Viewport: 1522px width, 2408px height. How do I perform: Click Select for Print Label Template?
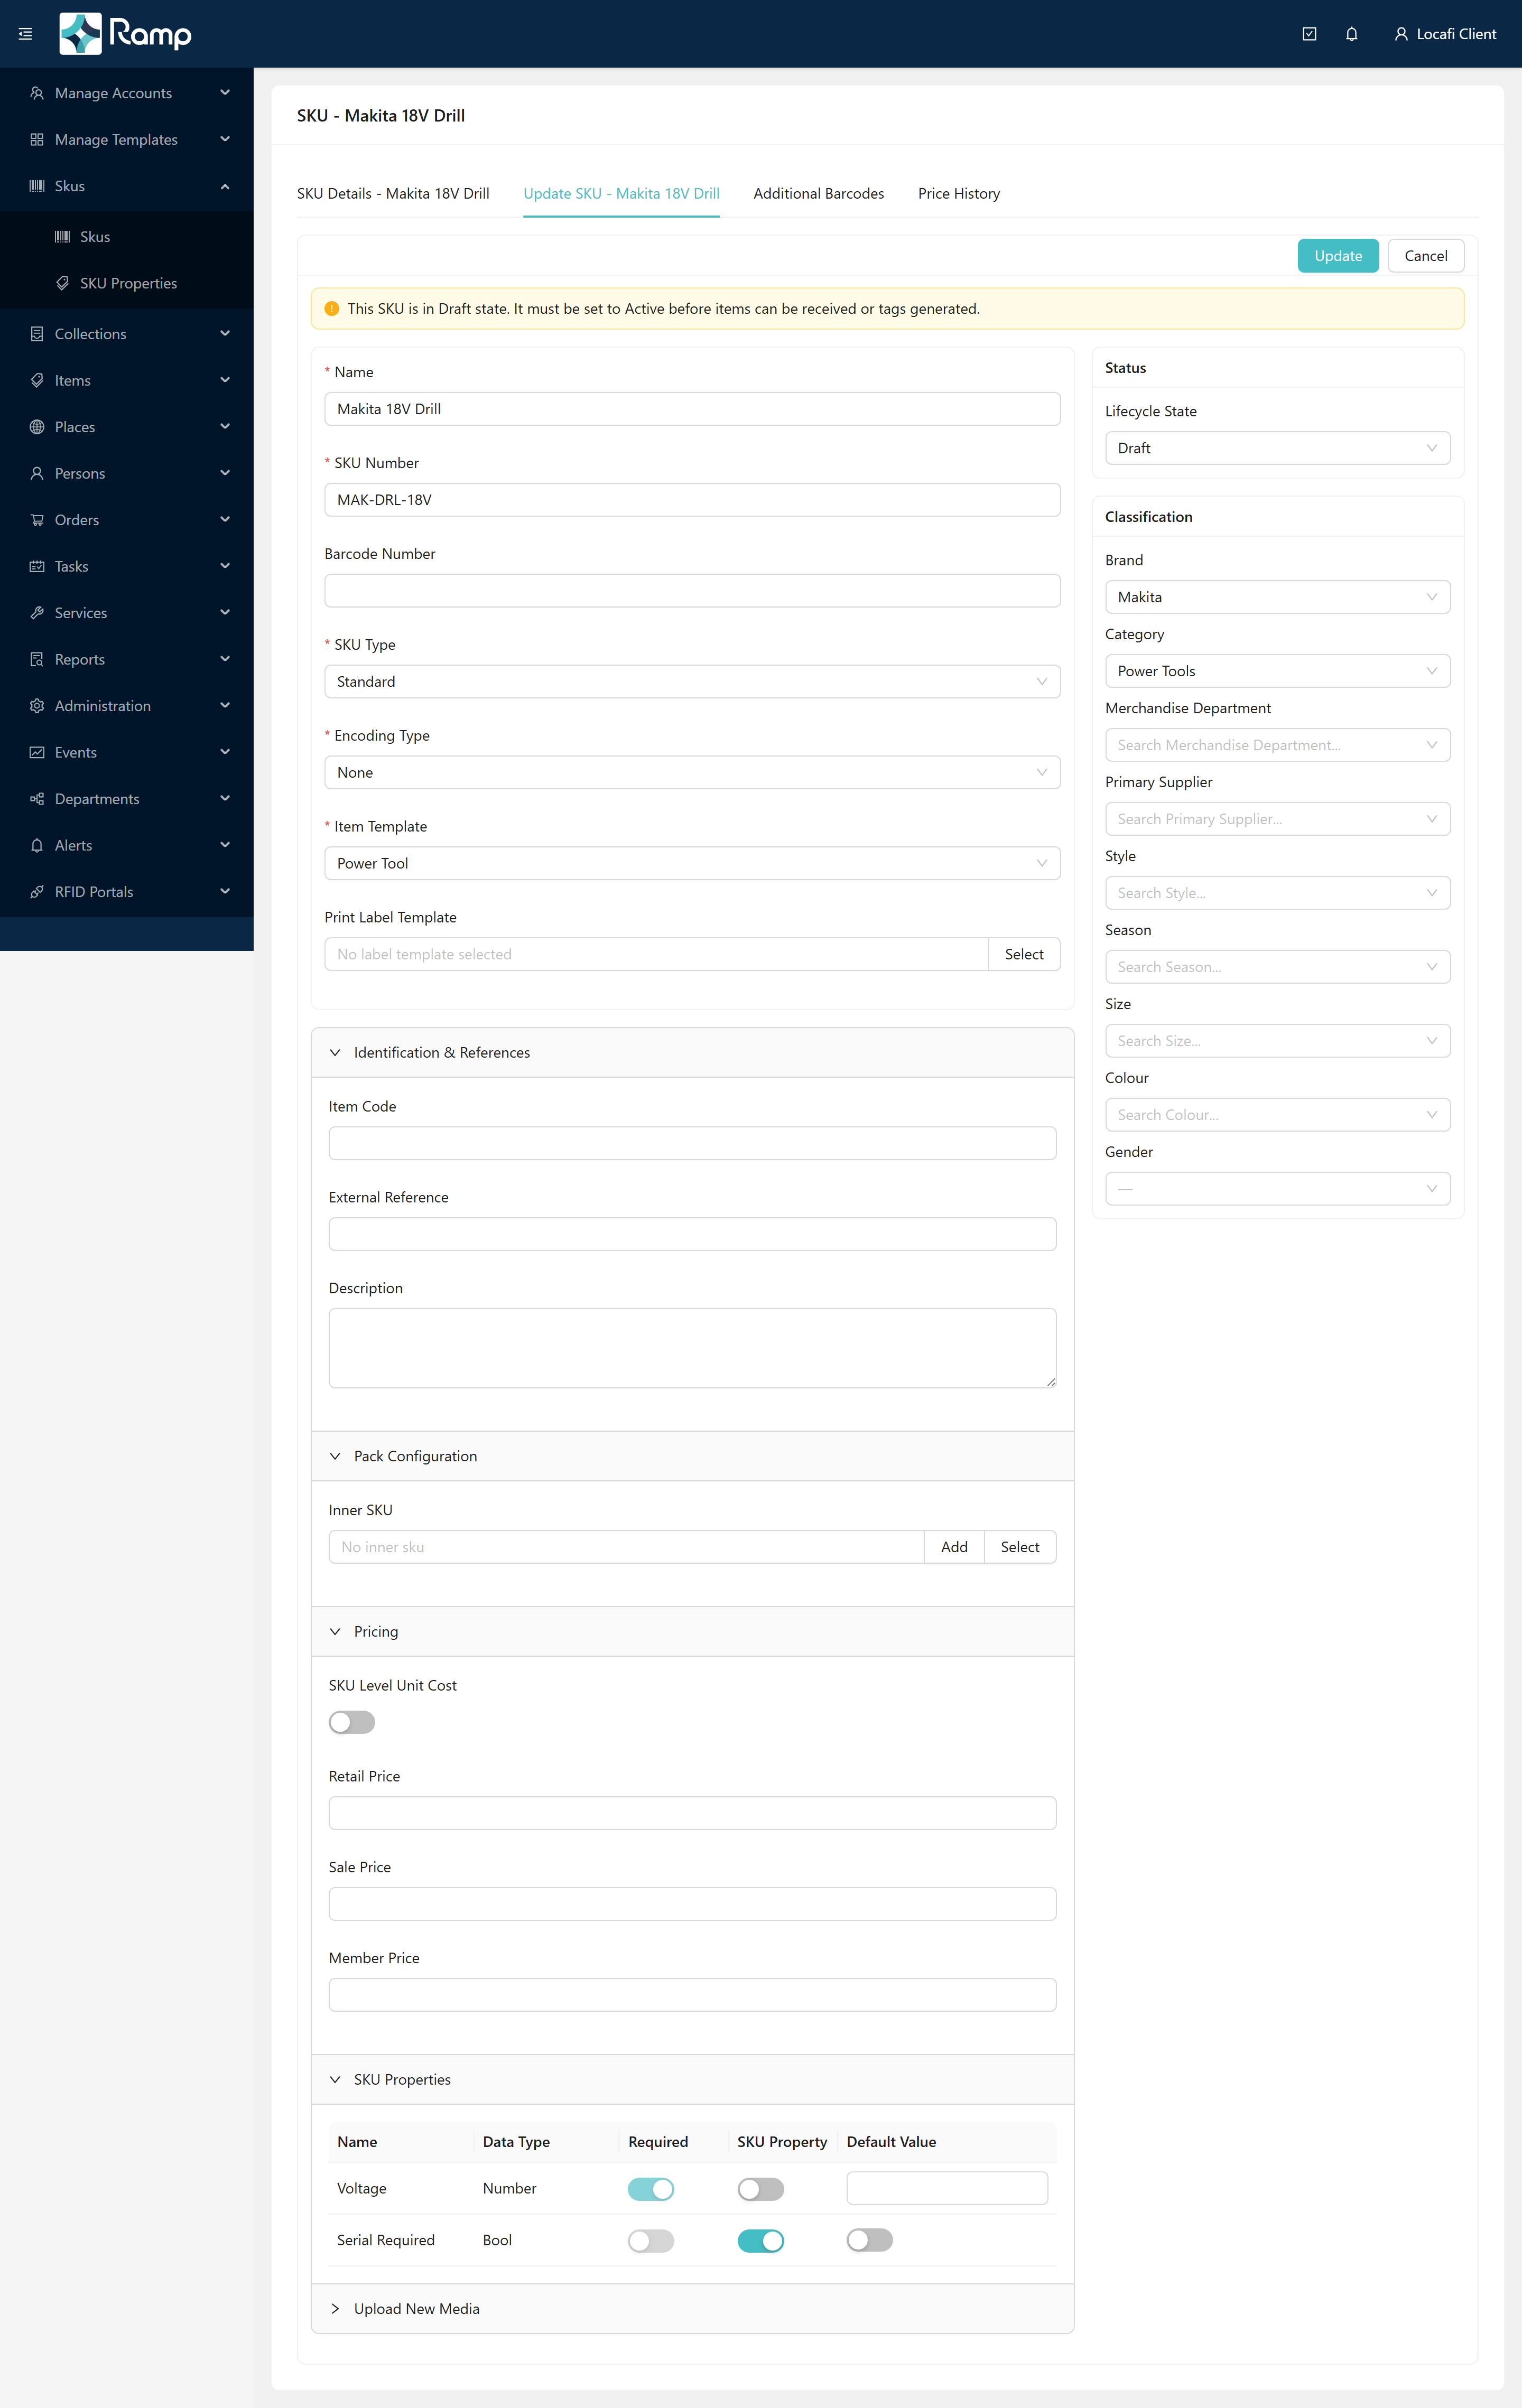[1024, 955]
